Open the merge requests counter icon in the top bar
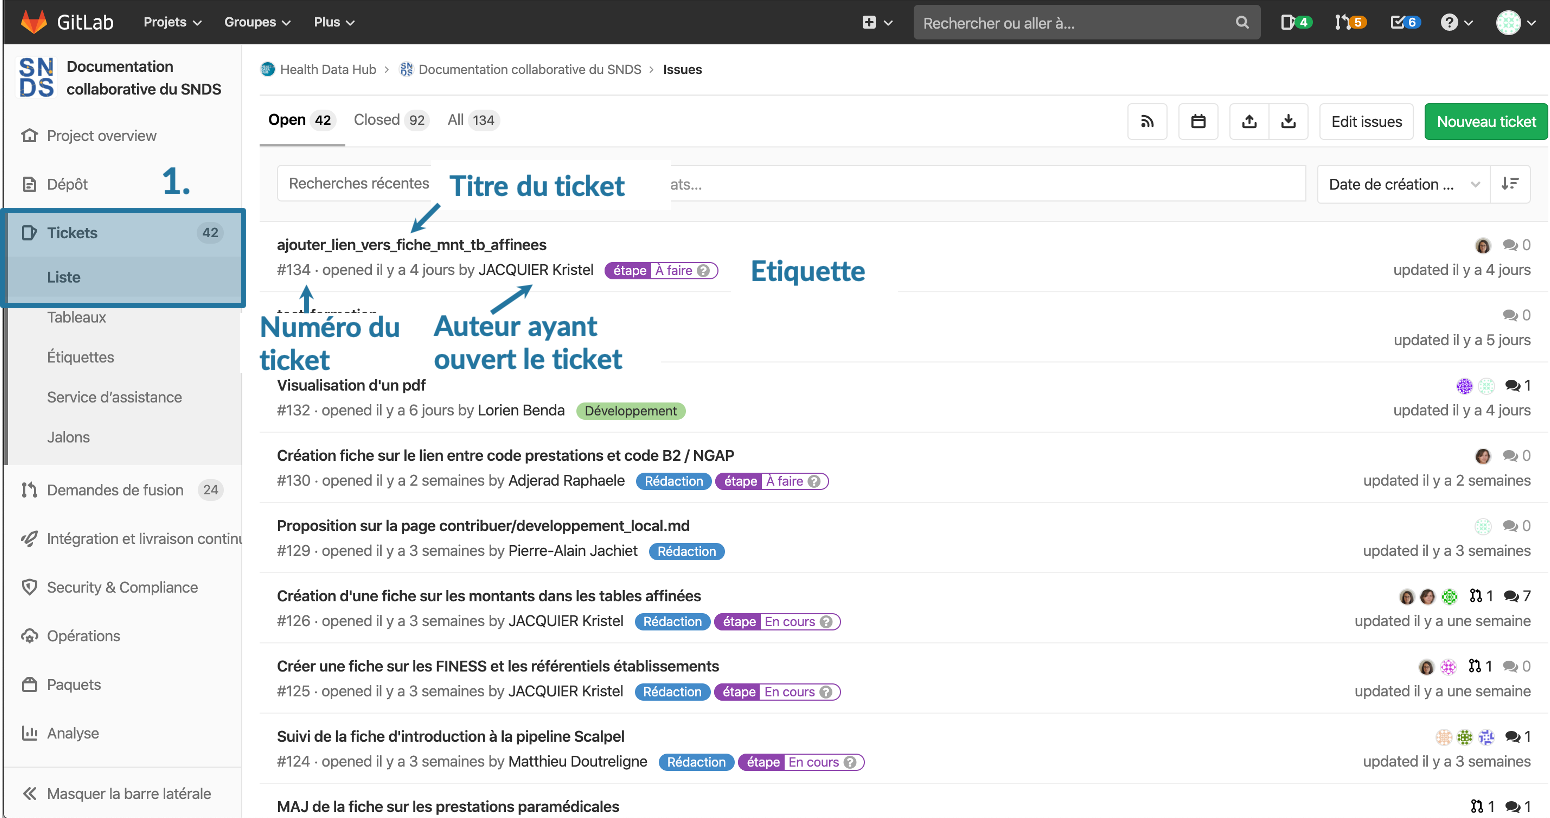Screen dimensions: 1550x818 click(1350, 22)
